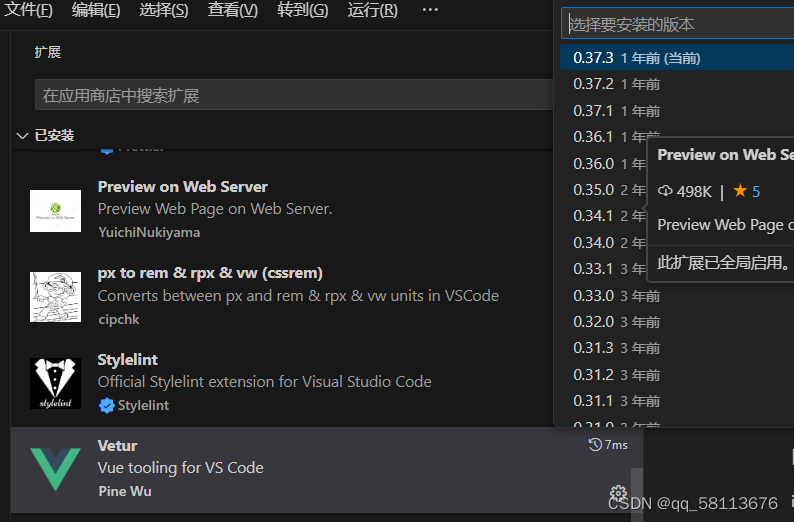The width and height of the screenshot is (794, 522).
Task: Focus the version selection input box
Action: click(x=678, y=24)
